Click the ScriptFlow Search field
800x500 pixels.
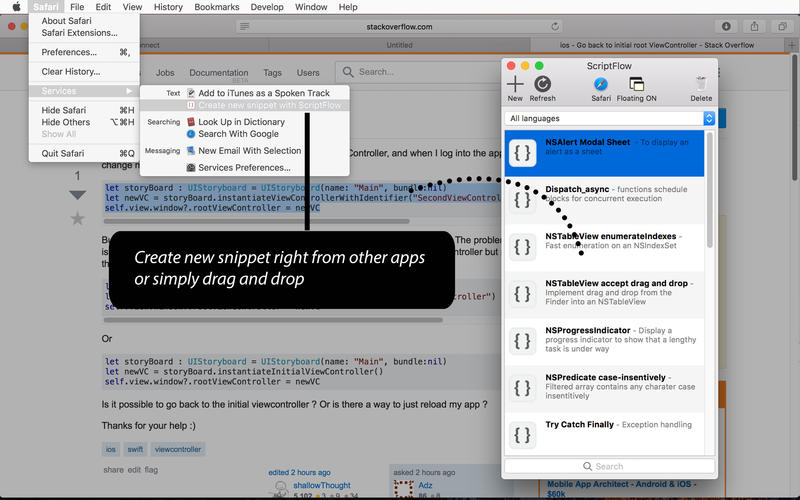tap(609, 466)
